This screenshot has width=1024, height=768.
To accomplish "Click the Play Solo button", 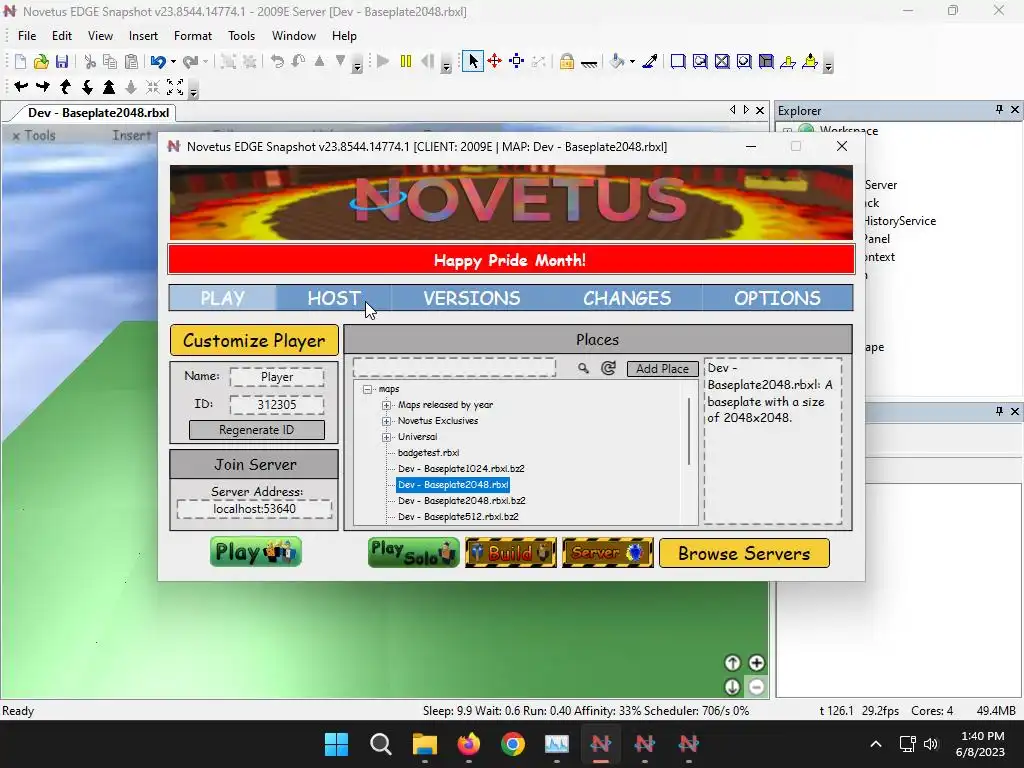I will pyautogui.click(x=413, y=552).
